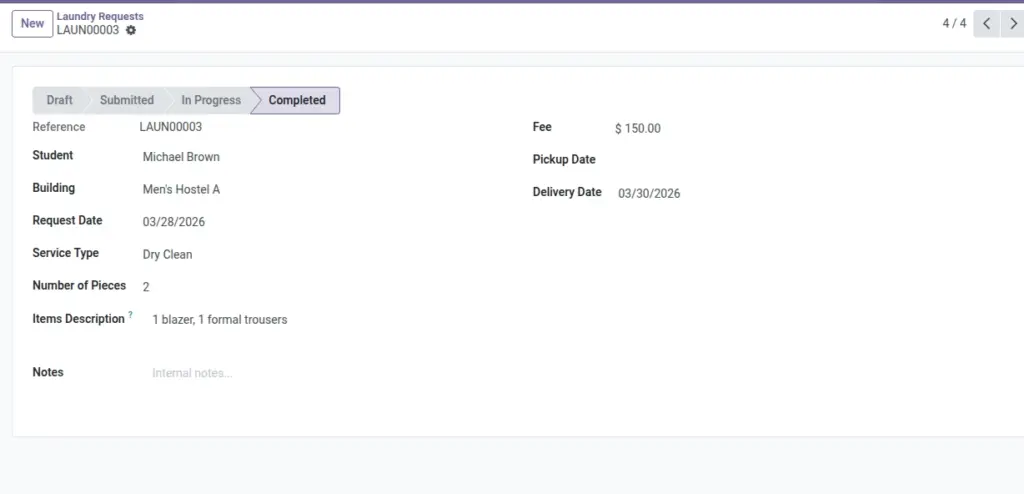Click the Number of Pieces label
The height and width of the screenshot is (494, 1024).
pos(79,286)
